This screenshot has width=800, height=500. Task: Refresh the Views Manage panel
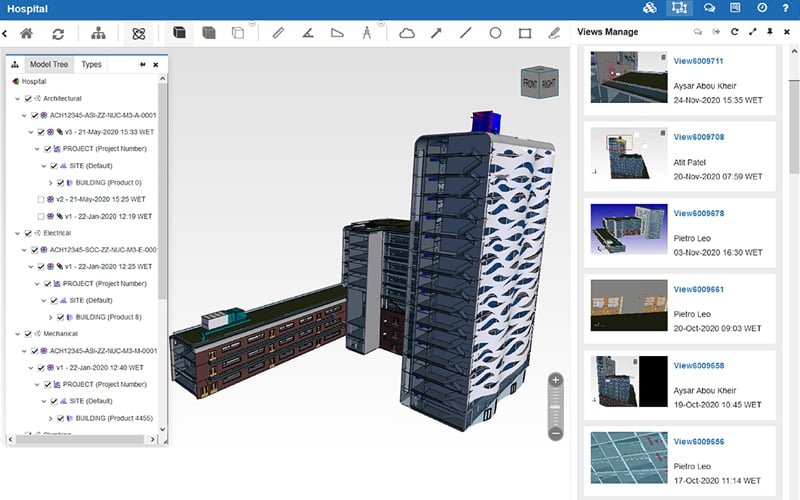point(735,32)
